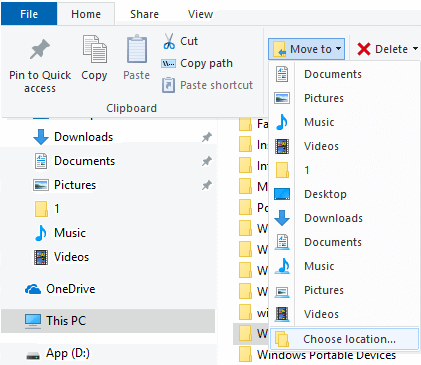
Task: Click the Paste shortcut icon
Action: pos(168,85)
